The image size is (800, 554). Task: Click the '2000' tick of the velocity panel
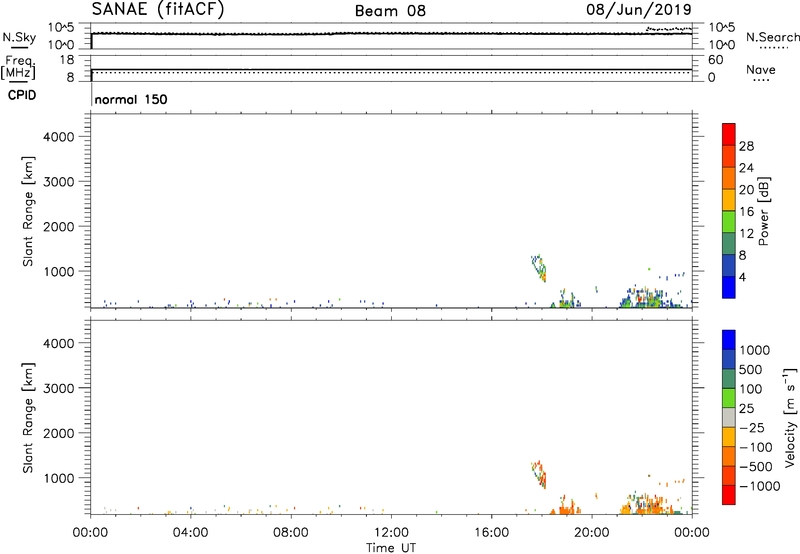coord(58,433)
